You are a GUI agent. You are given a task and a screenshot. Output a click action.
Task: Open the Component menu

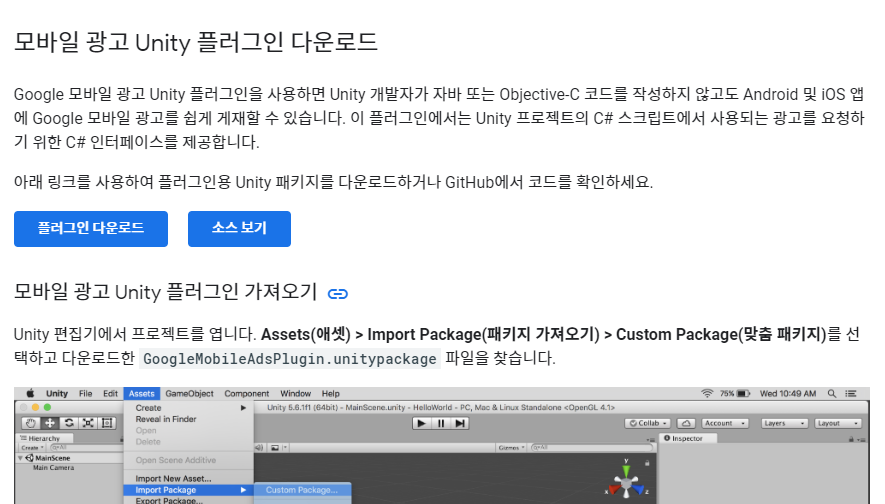coord(247,393)
